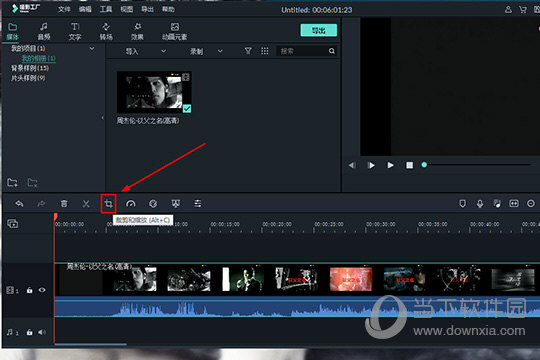Lock audio track 1
The height and width of the screenshot is (360, 540).
click(30, 332)
